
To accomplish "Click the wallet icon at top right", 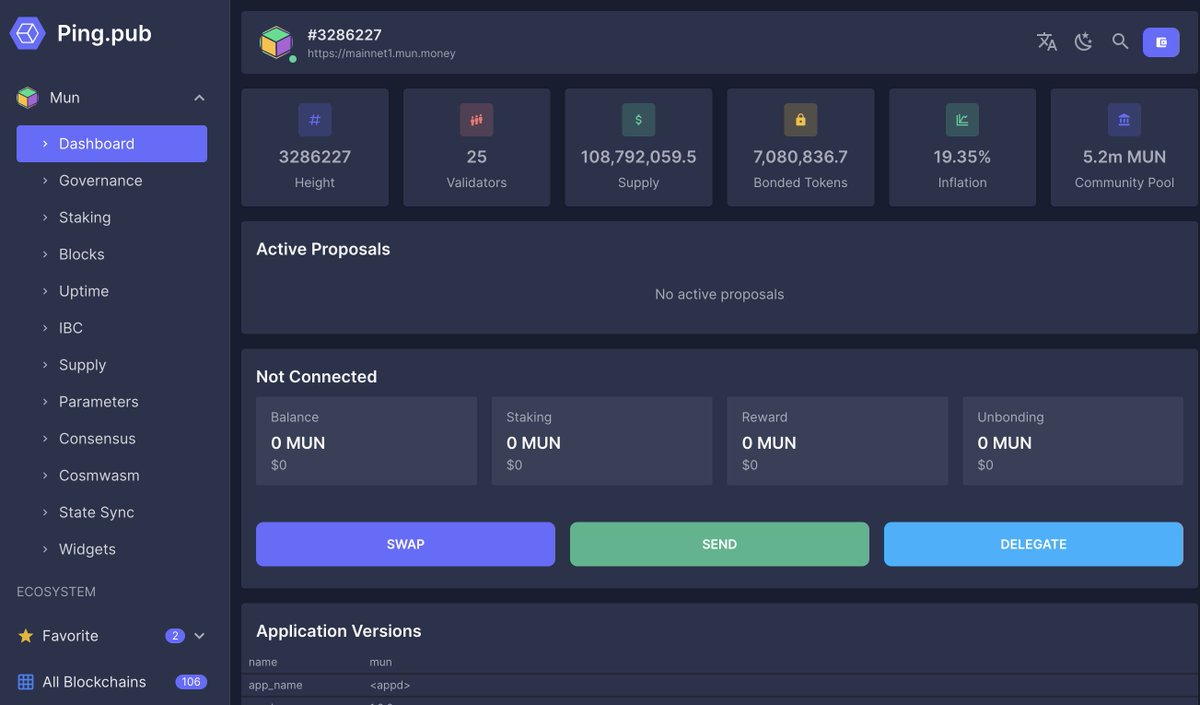I will [1161, 42].
